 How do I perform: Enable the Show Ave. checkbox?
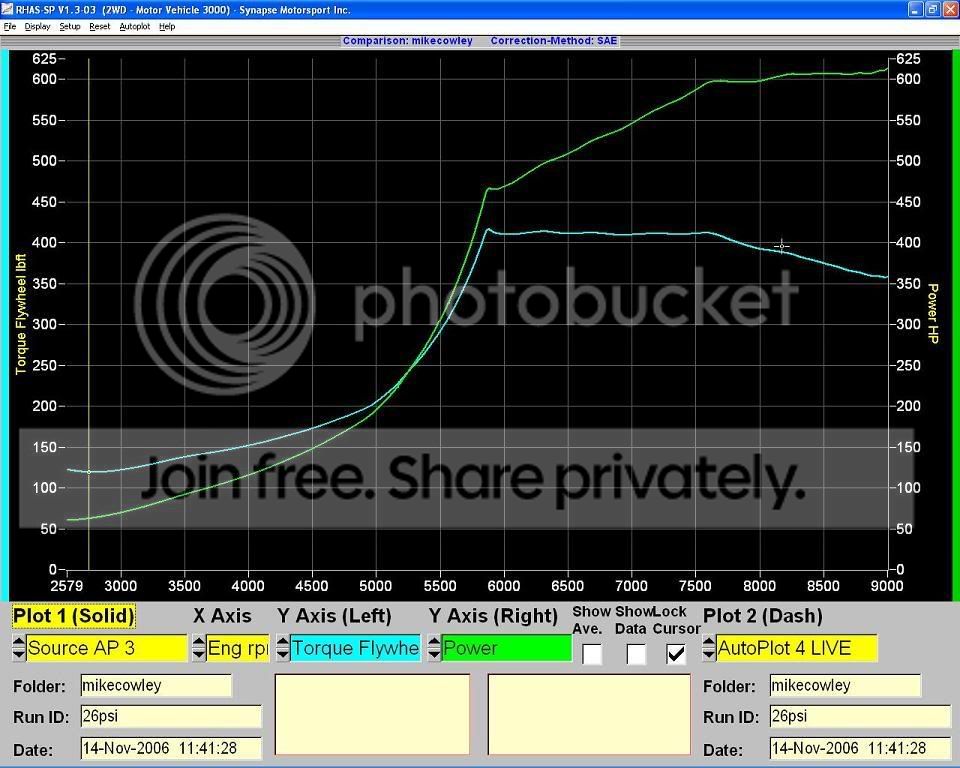point(592,654)
